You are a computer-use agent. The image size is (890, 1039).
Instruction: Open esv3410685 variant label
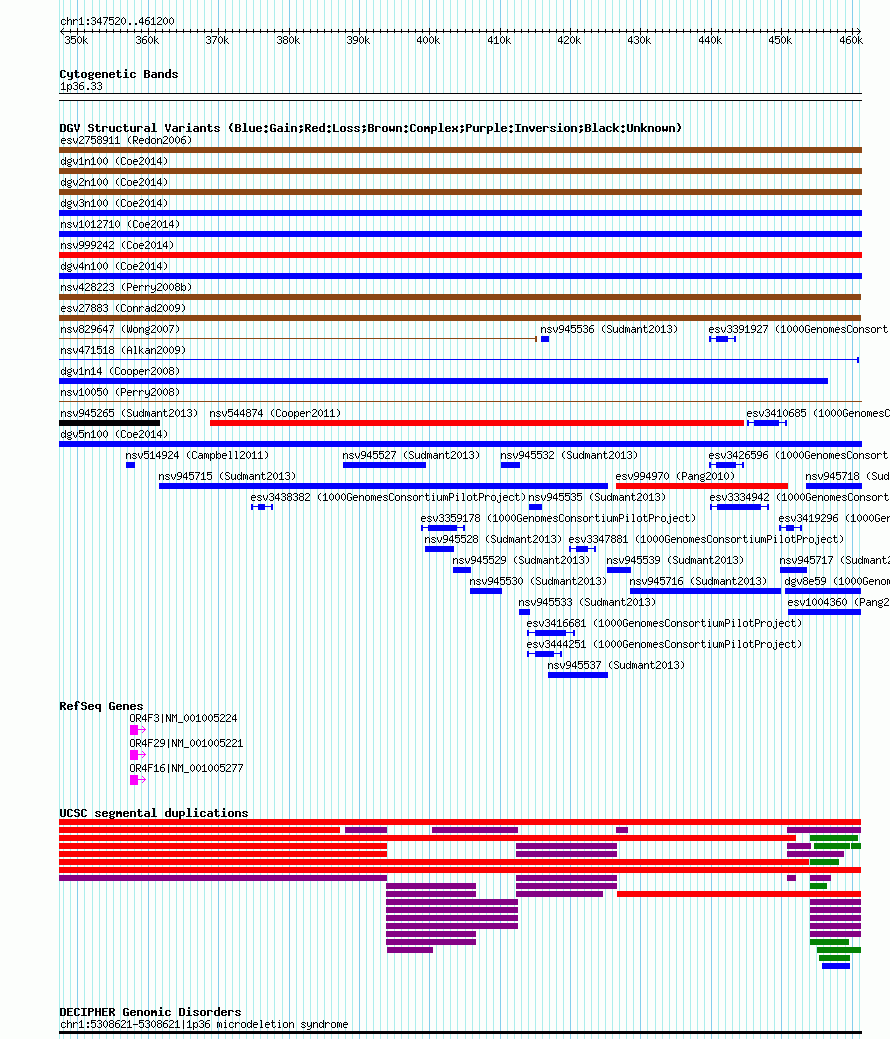point(818,413)
